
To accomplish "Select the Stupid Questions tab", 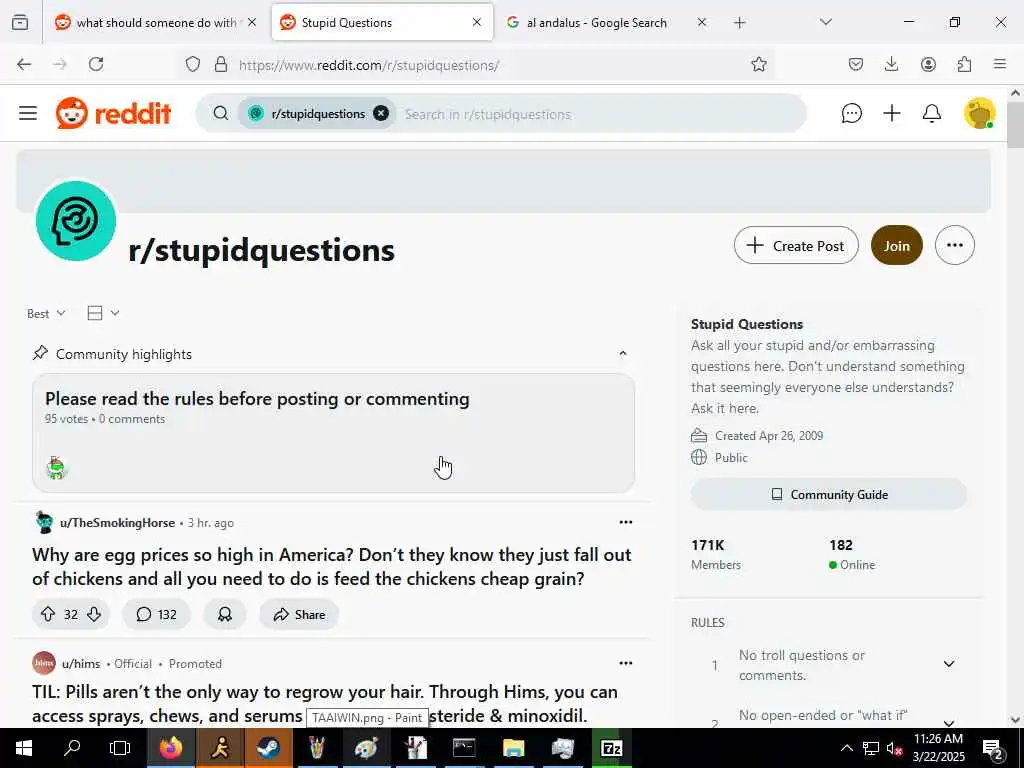I will (382, 22).
